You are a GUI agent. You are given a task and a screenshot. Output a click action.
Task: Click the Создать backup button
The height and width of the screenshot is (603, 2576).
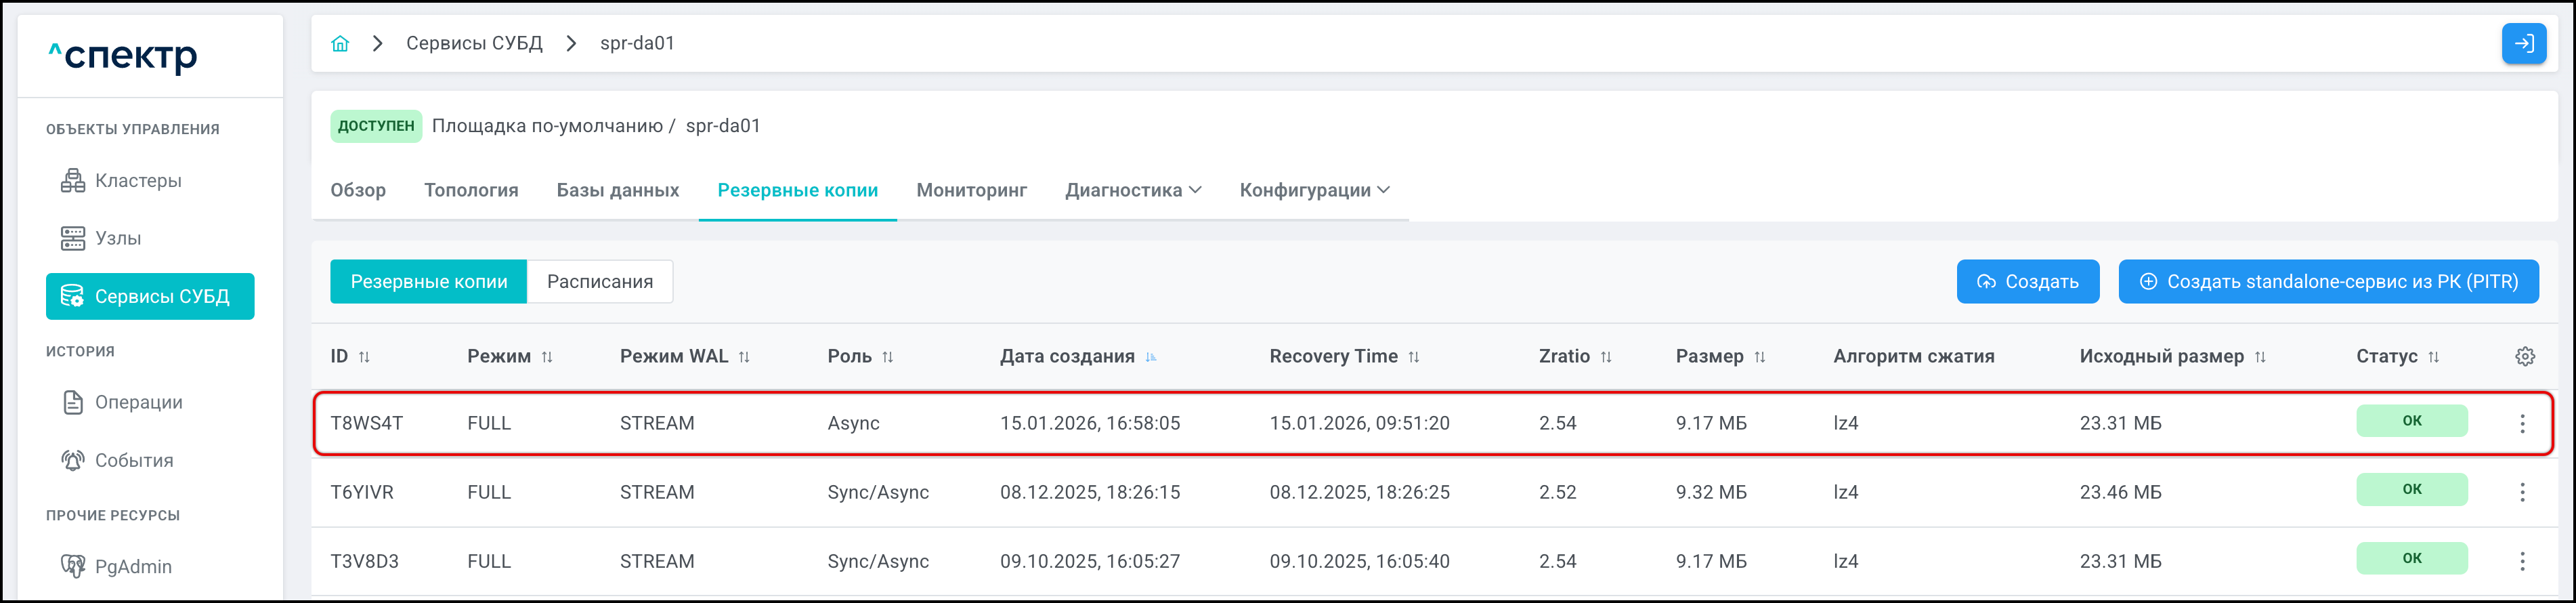click(x=2027, y=282)
